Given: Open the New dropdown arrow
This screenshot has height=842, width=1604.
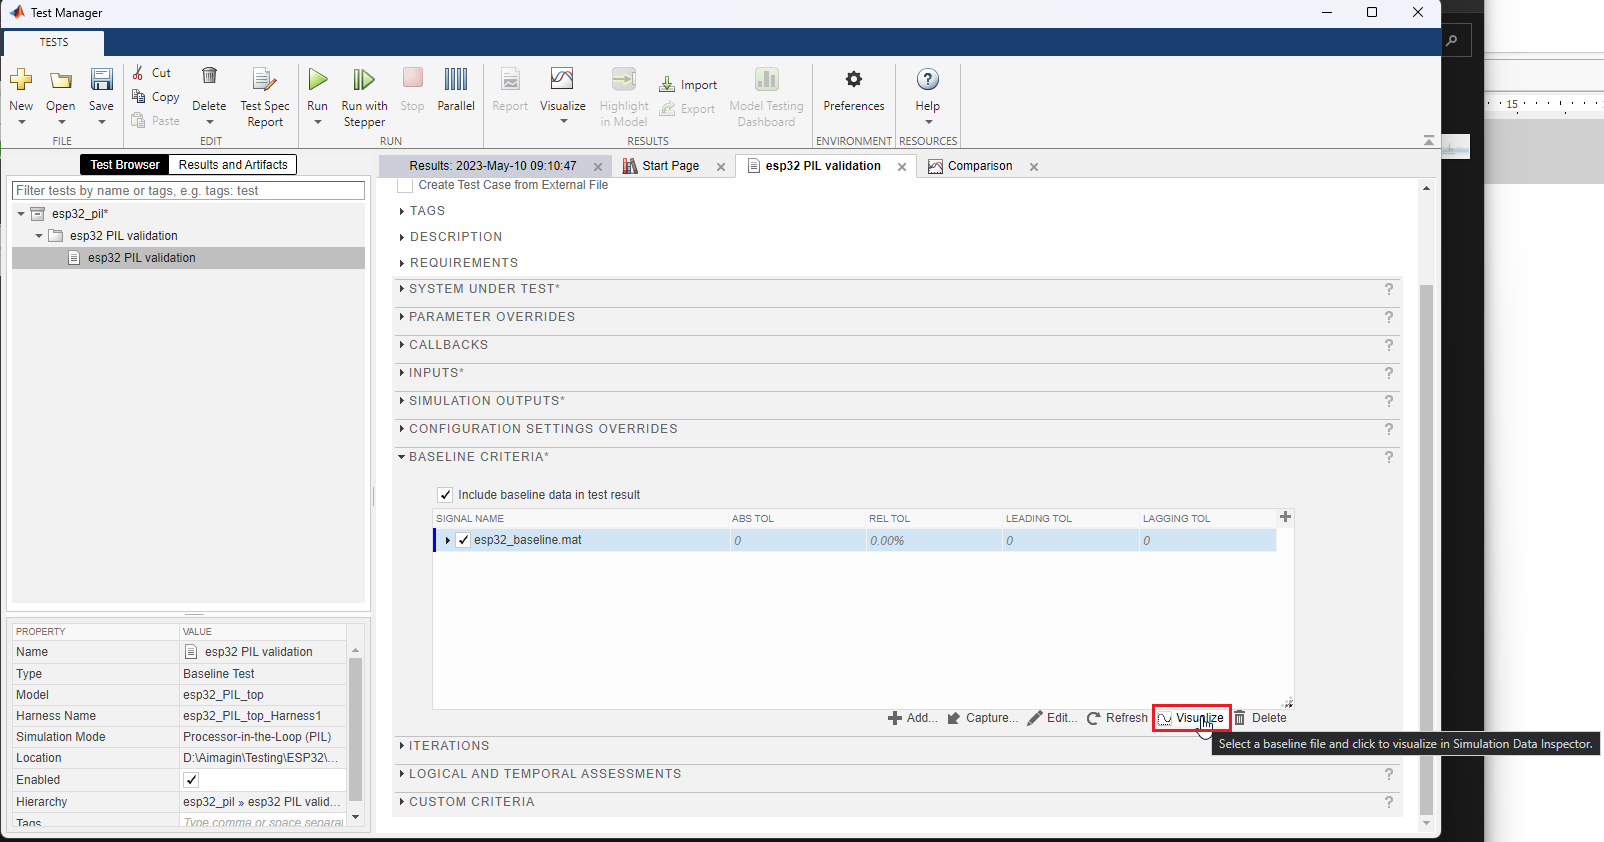Looking at the screenshot, I should pos(21,122).
